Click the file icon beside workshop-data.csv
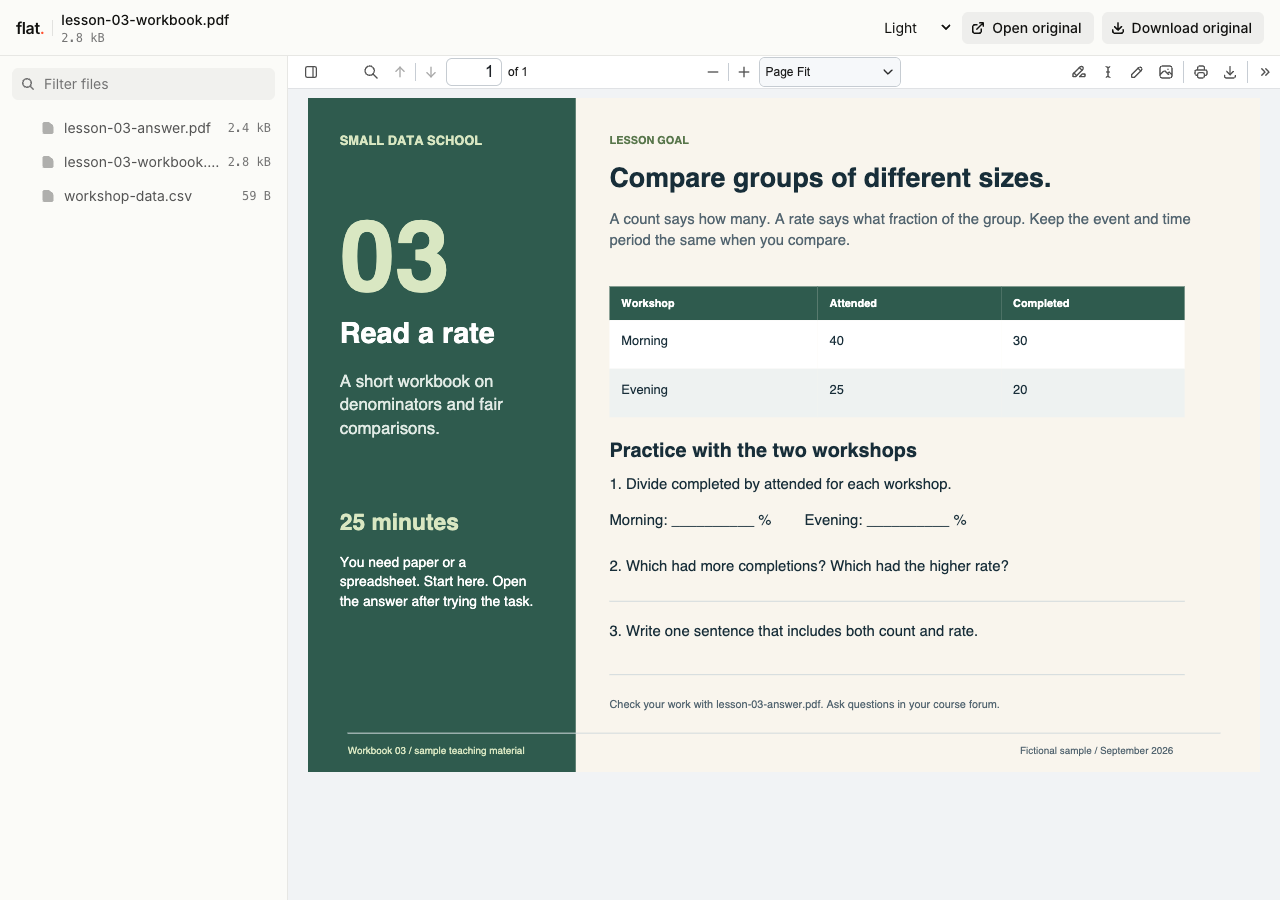Image resolution: width=1280 pixels, height=900 pixels. click(47, 196)
